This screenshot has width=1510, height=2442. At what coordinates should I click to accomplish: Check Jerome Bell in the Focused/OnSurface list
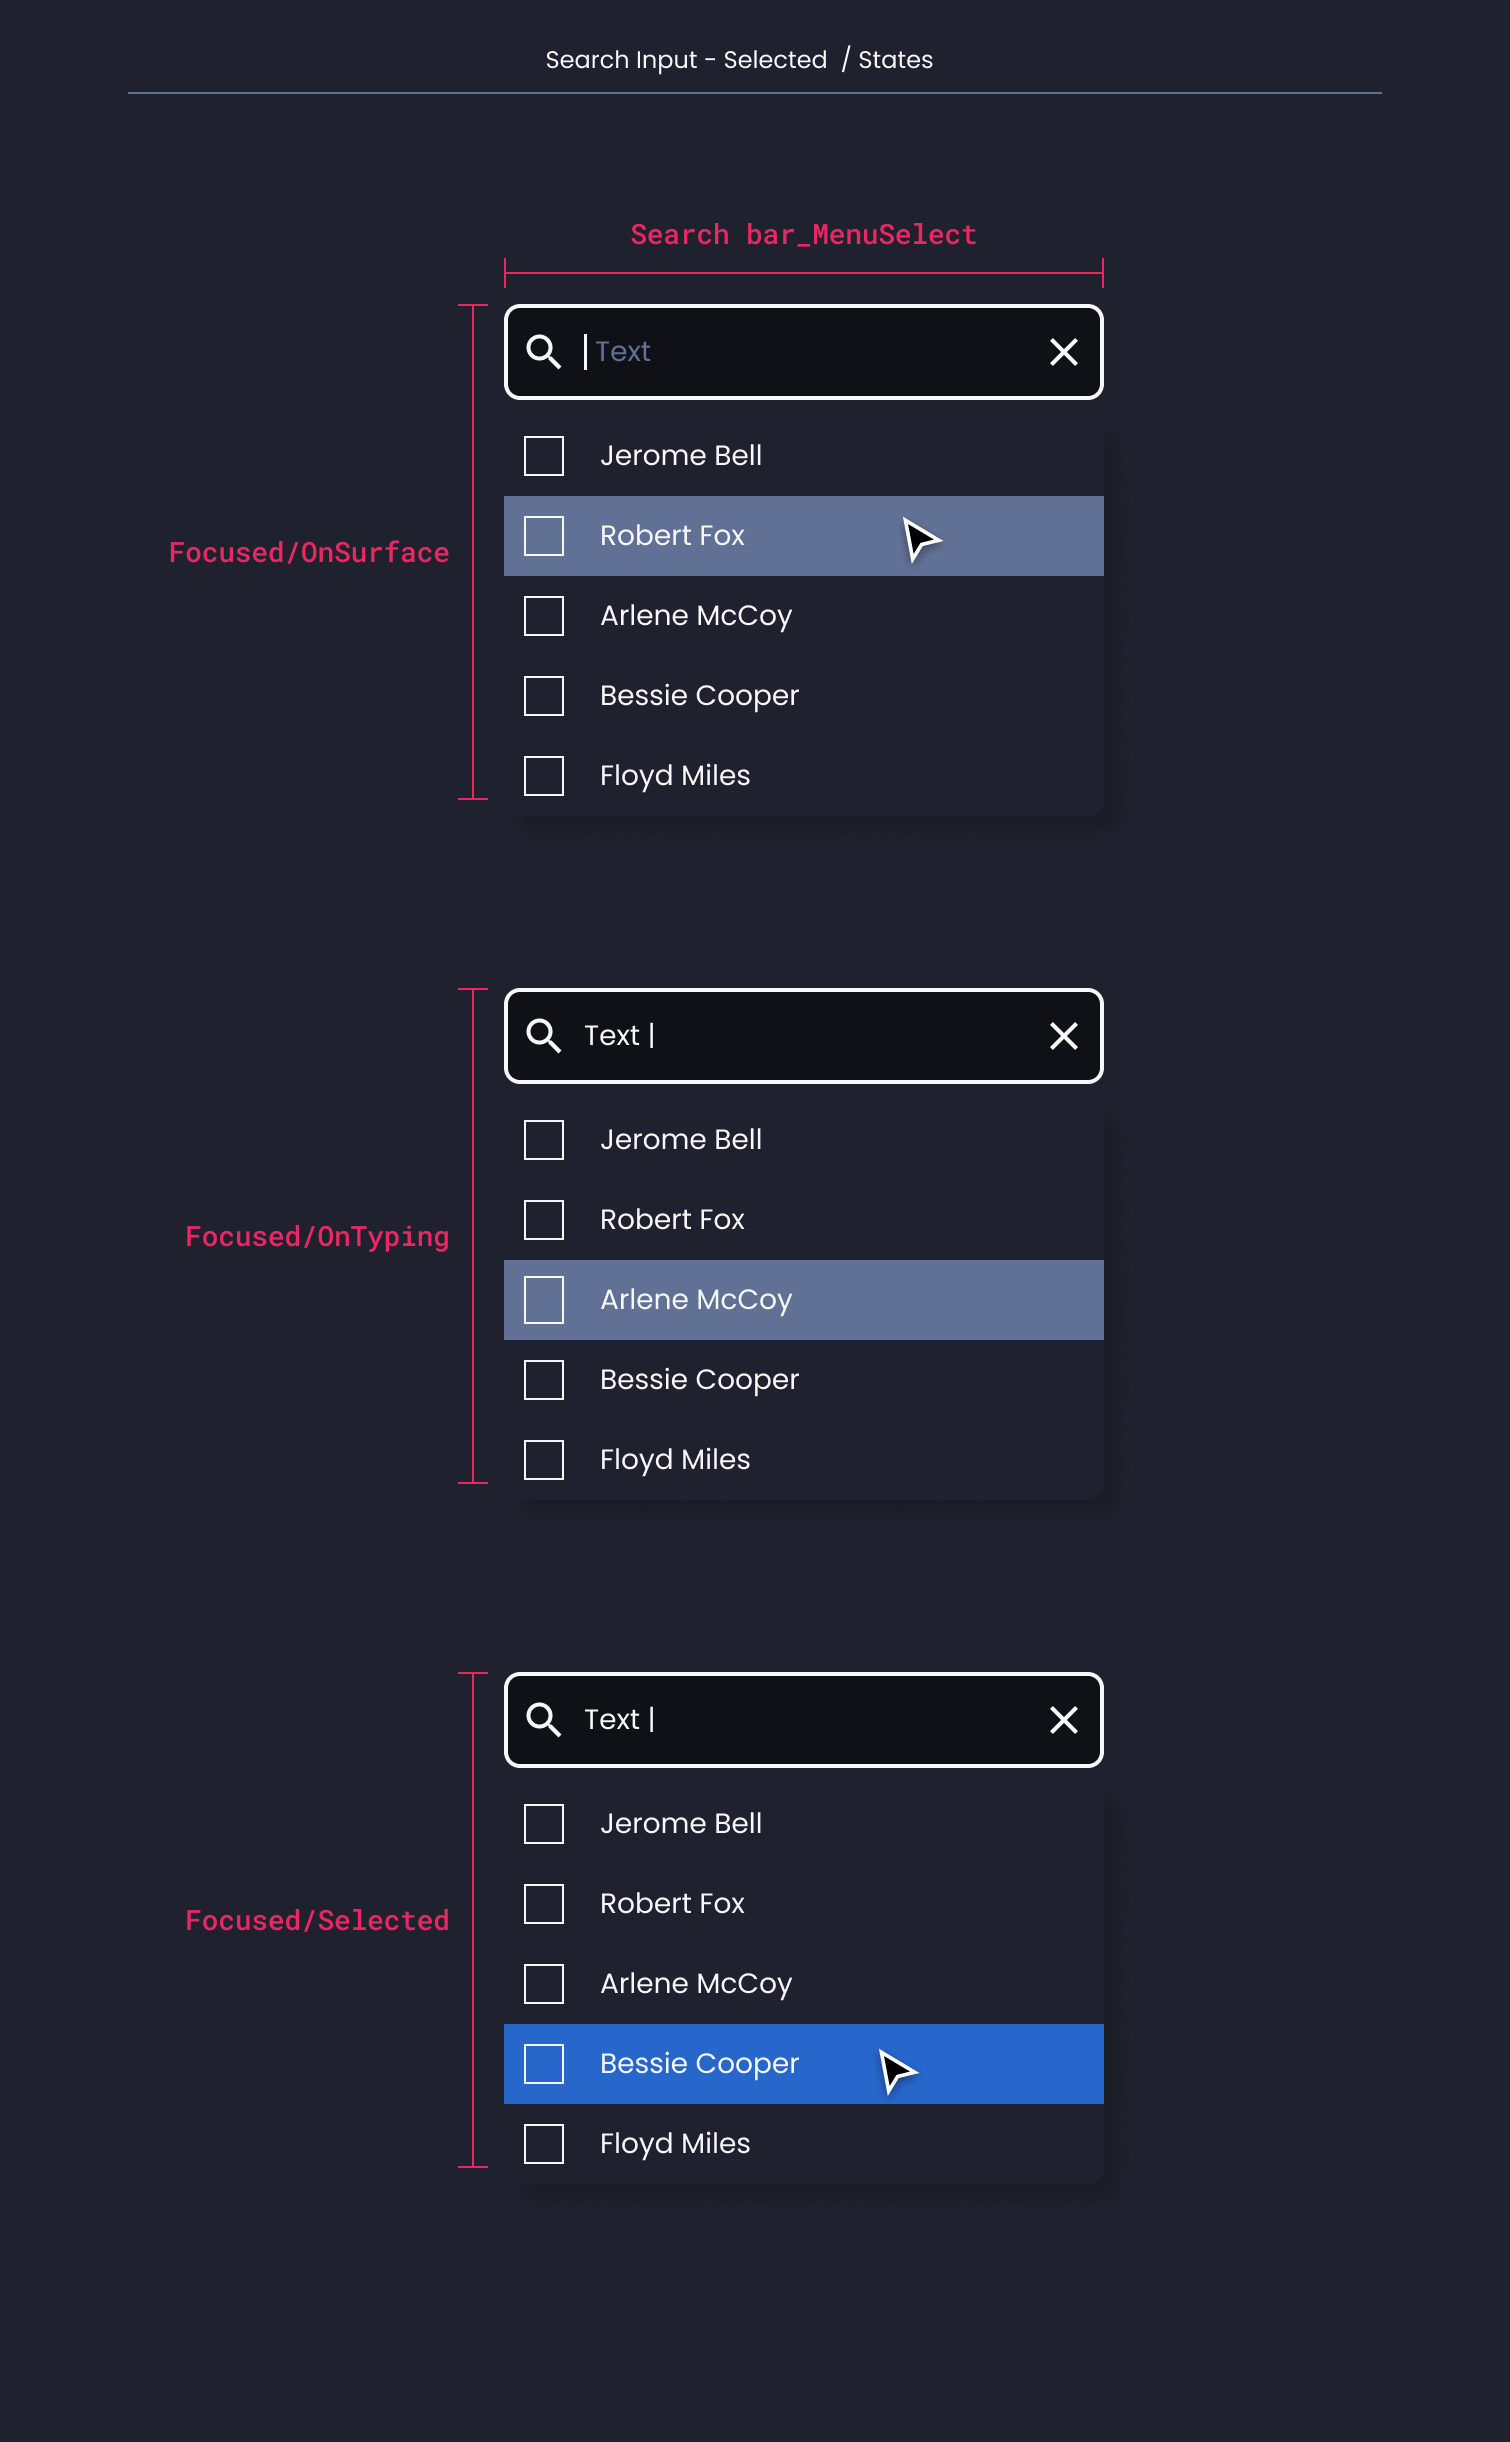click(x=544, y=456)
